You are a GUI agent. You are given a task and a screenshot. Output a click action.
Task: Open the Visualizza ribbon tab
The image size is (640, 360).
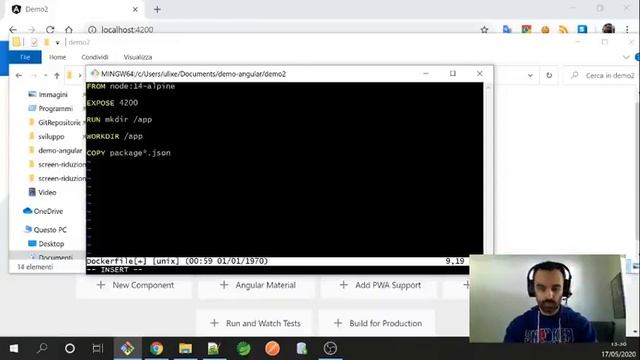tap(138, 57)
